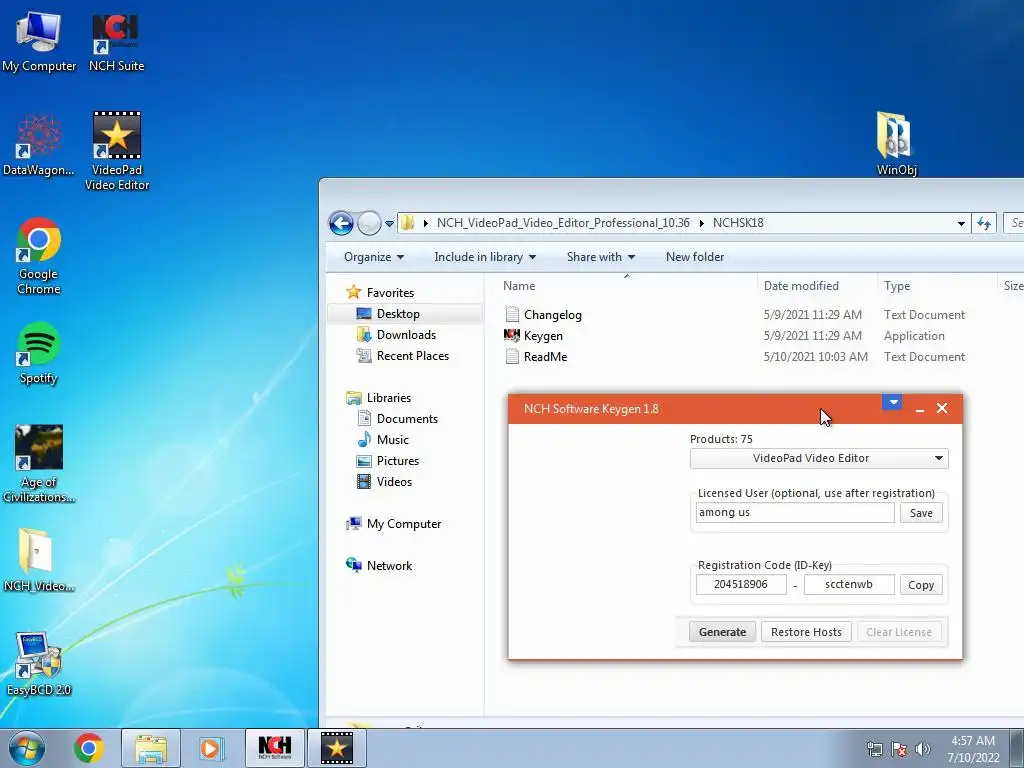
Task: Open network tray icon
Action: (x=874, y=749)
